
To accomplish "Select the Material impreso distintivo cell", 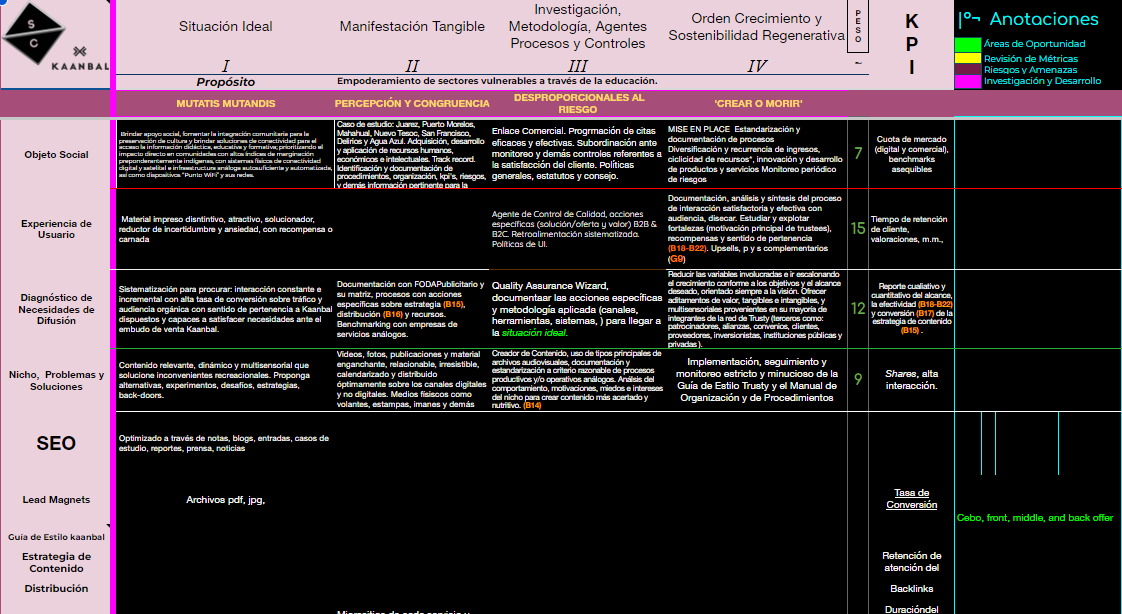I will [225, 229].
